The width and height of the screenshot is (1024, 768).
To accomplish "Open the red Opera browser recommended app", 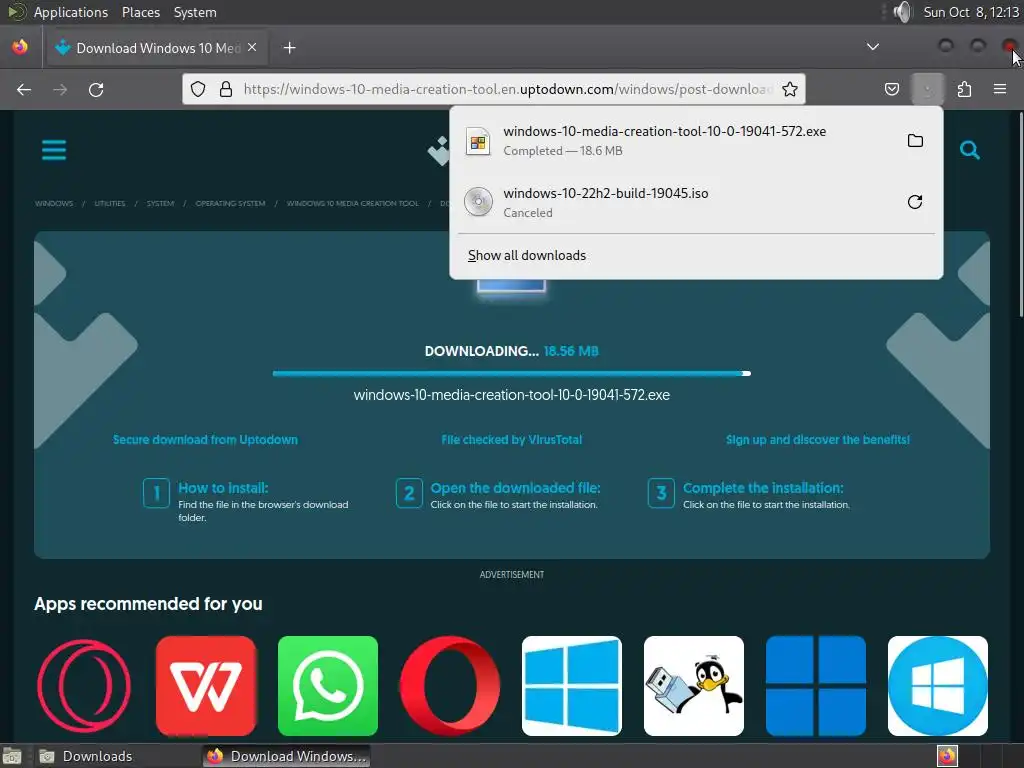I will tap(450, 686).
